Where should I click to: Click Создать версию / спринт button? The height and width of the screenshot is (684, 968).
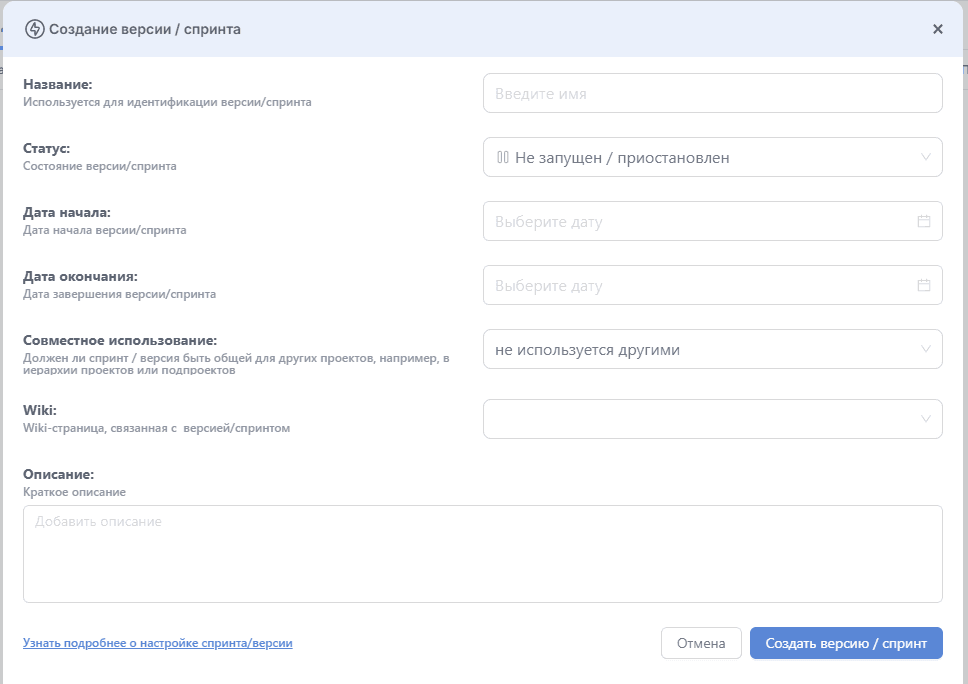846,643
